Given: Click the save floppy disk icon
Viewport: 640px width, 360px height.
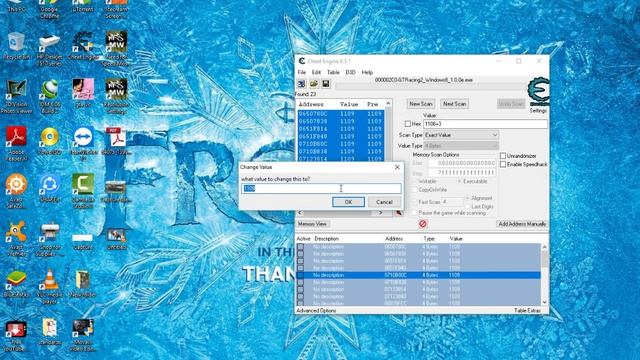Looking at the screenshot, I should coord(326,84).
